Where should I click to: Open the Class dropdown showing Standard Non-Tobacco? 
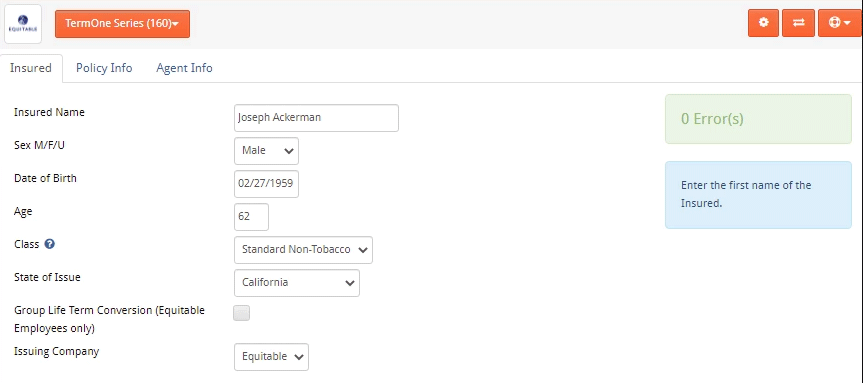coord(303,250)
